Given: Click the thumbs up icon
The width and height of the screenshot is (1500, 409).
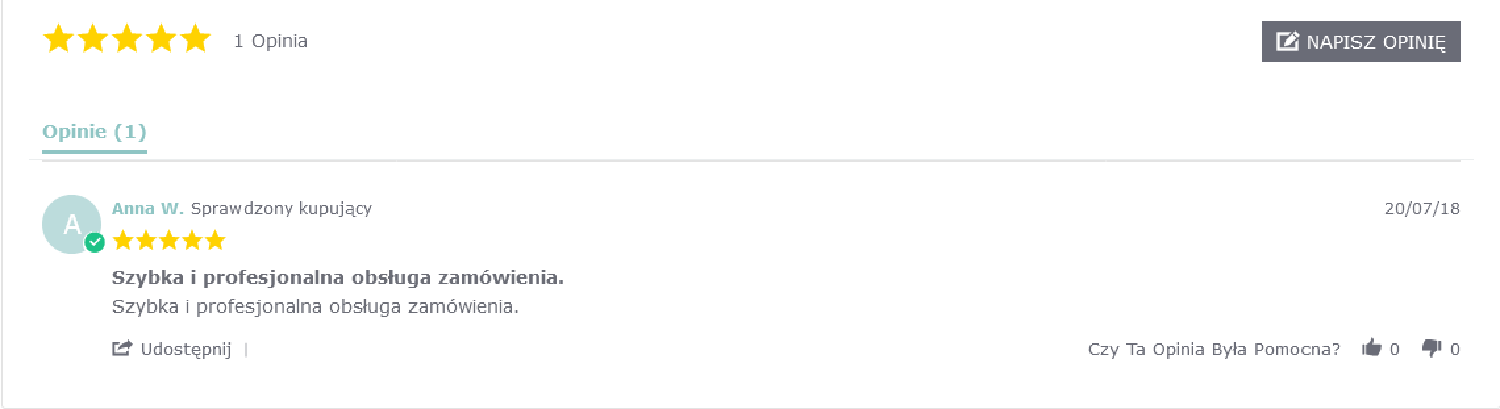Looking at the screenshot, I should pos(1372,348).
